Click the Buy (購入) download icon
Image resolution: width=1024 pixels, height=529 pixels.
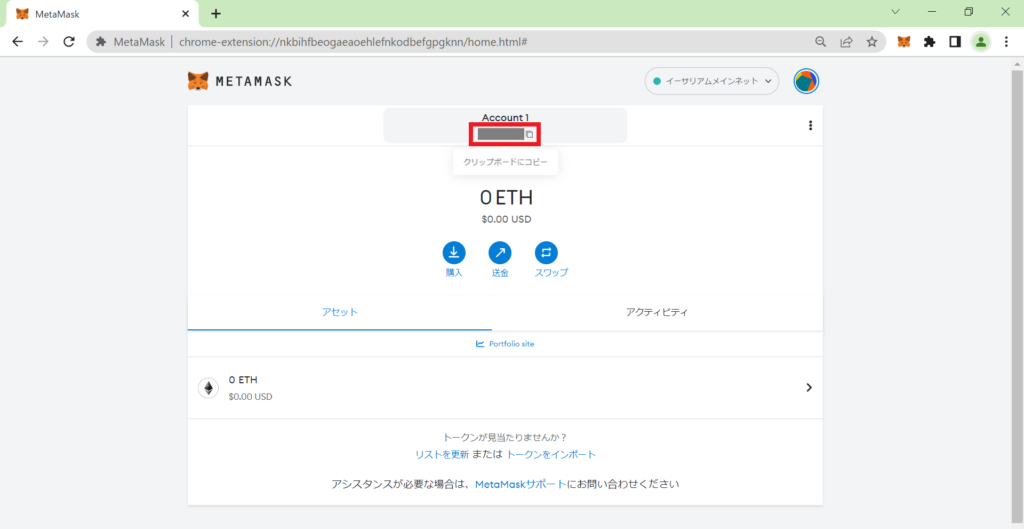click(453, 252)
